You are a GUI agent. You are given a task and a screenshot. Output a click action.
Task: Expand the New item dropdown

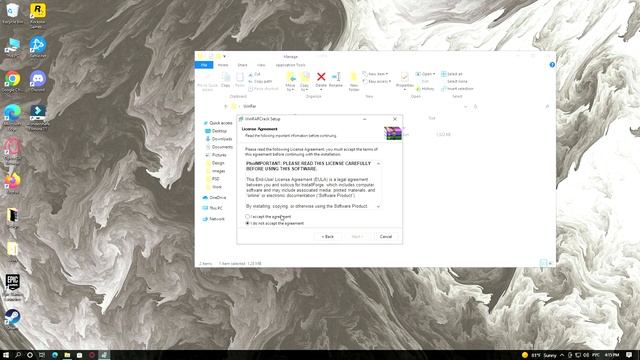pos(375,74)
